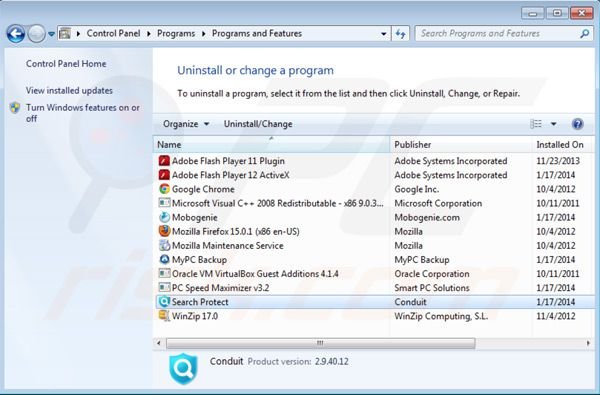The height and width of the screenshot is (395, 600).
Task: Click the large Search Protect shield details icon
Action: [183, 369]
